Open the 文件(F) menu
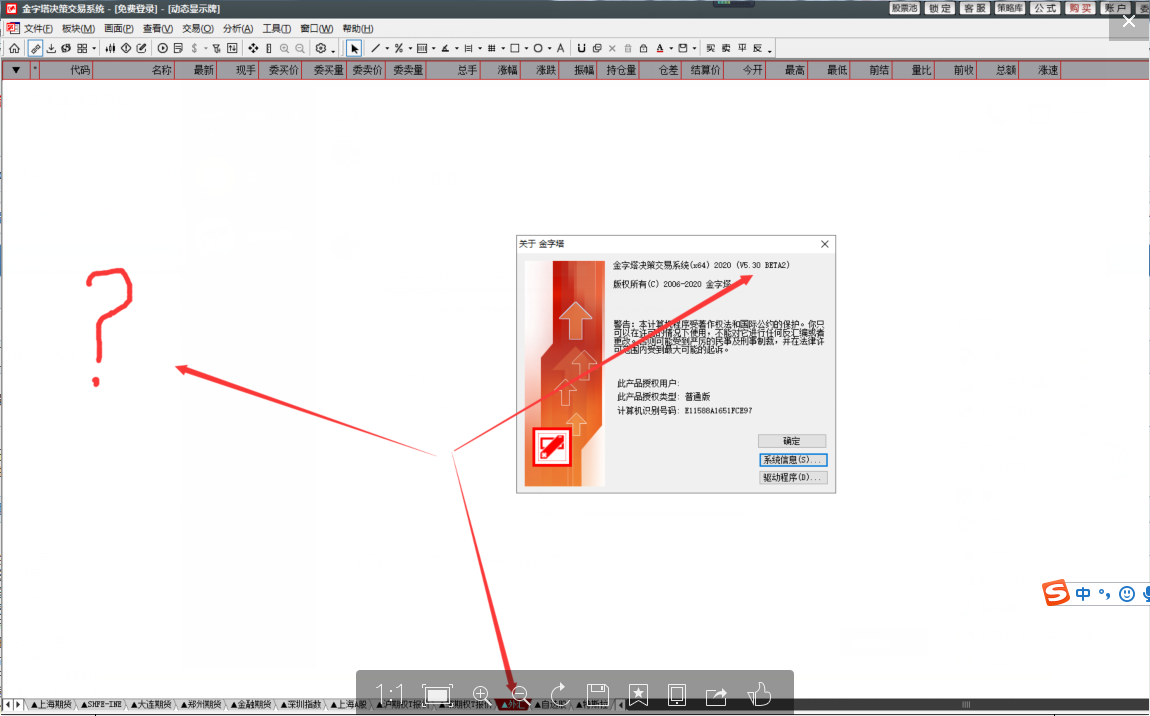 38,29
